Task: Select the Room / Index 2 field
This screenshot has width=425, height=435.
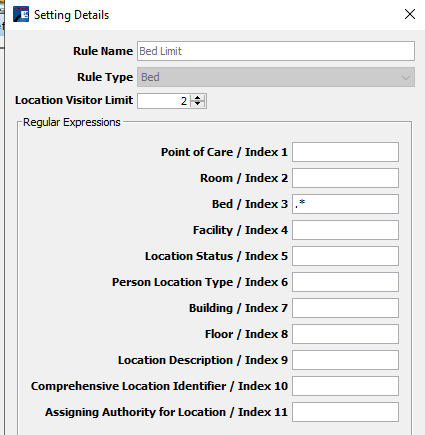Action: [x=345, y=178]
